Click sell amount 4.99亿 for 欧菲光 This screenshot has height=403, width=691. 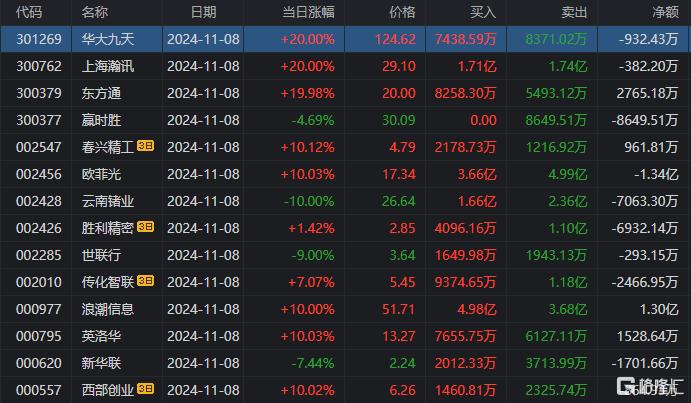[x=568, y=174]
